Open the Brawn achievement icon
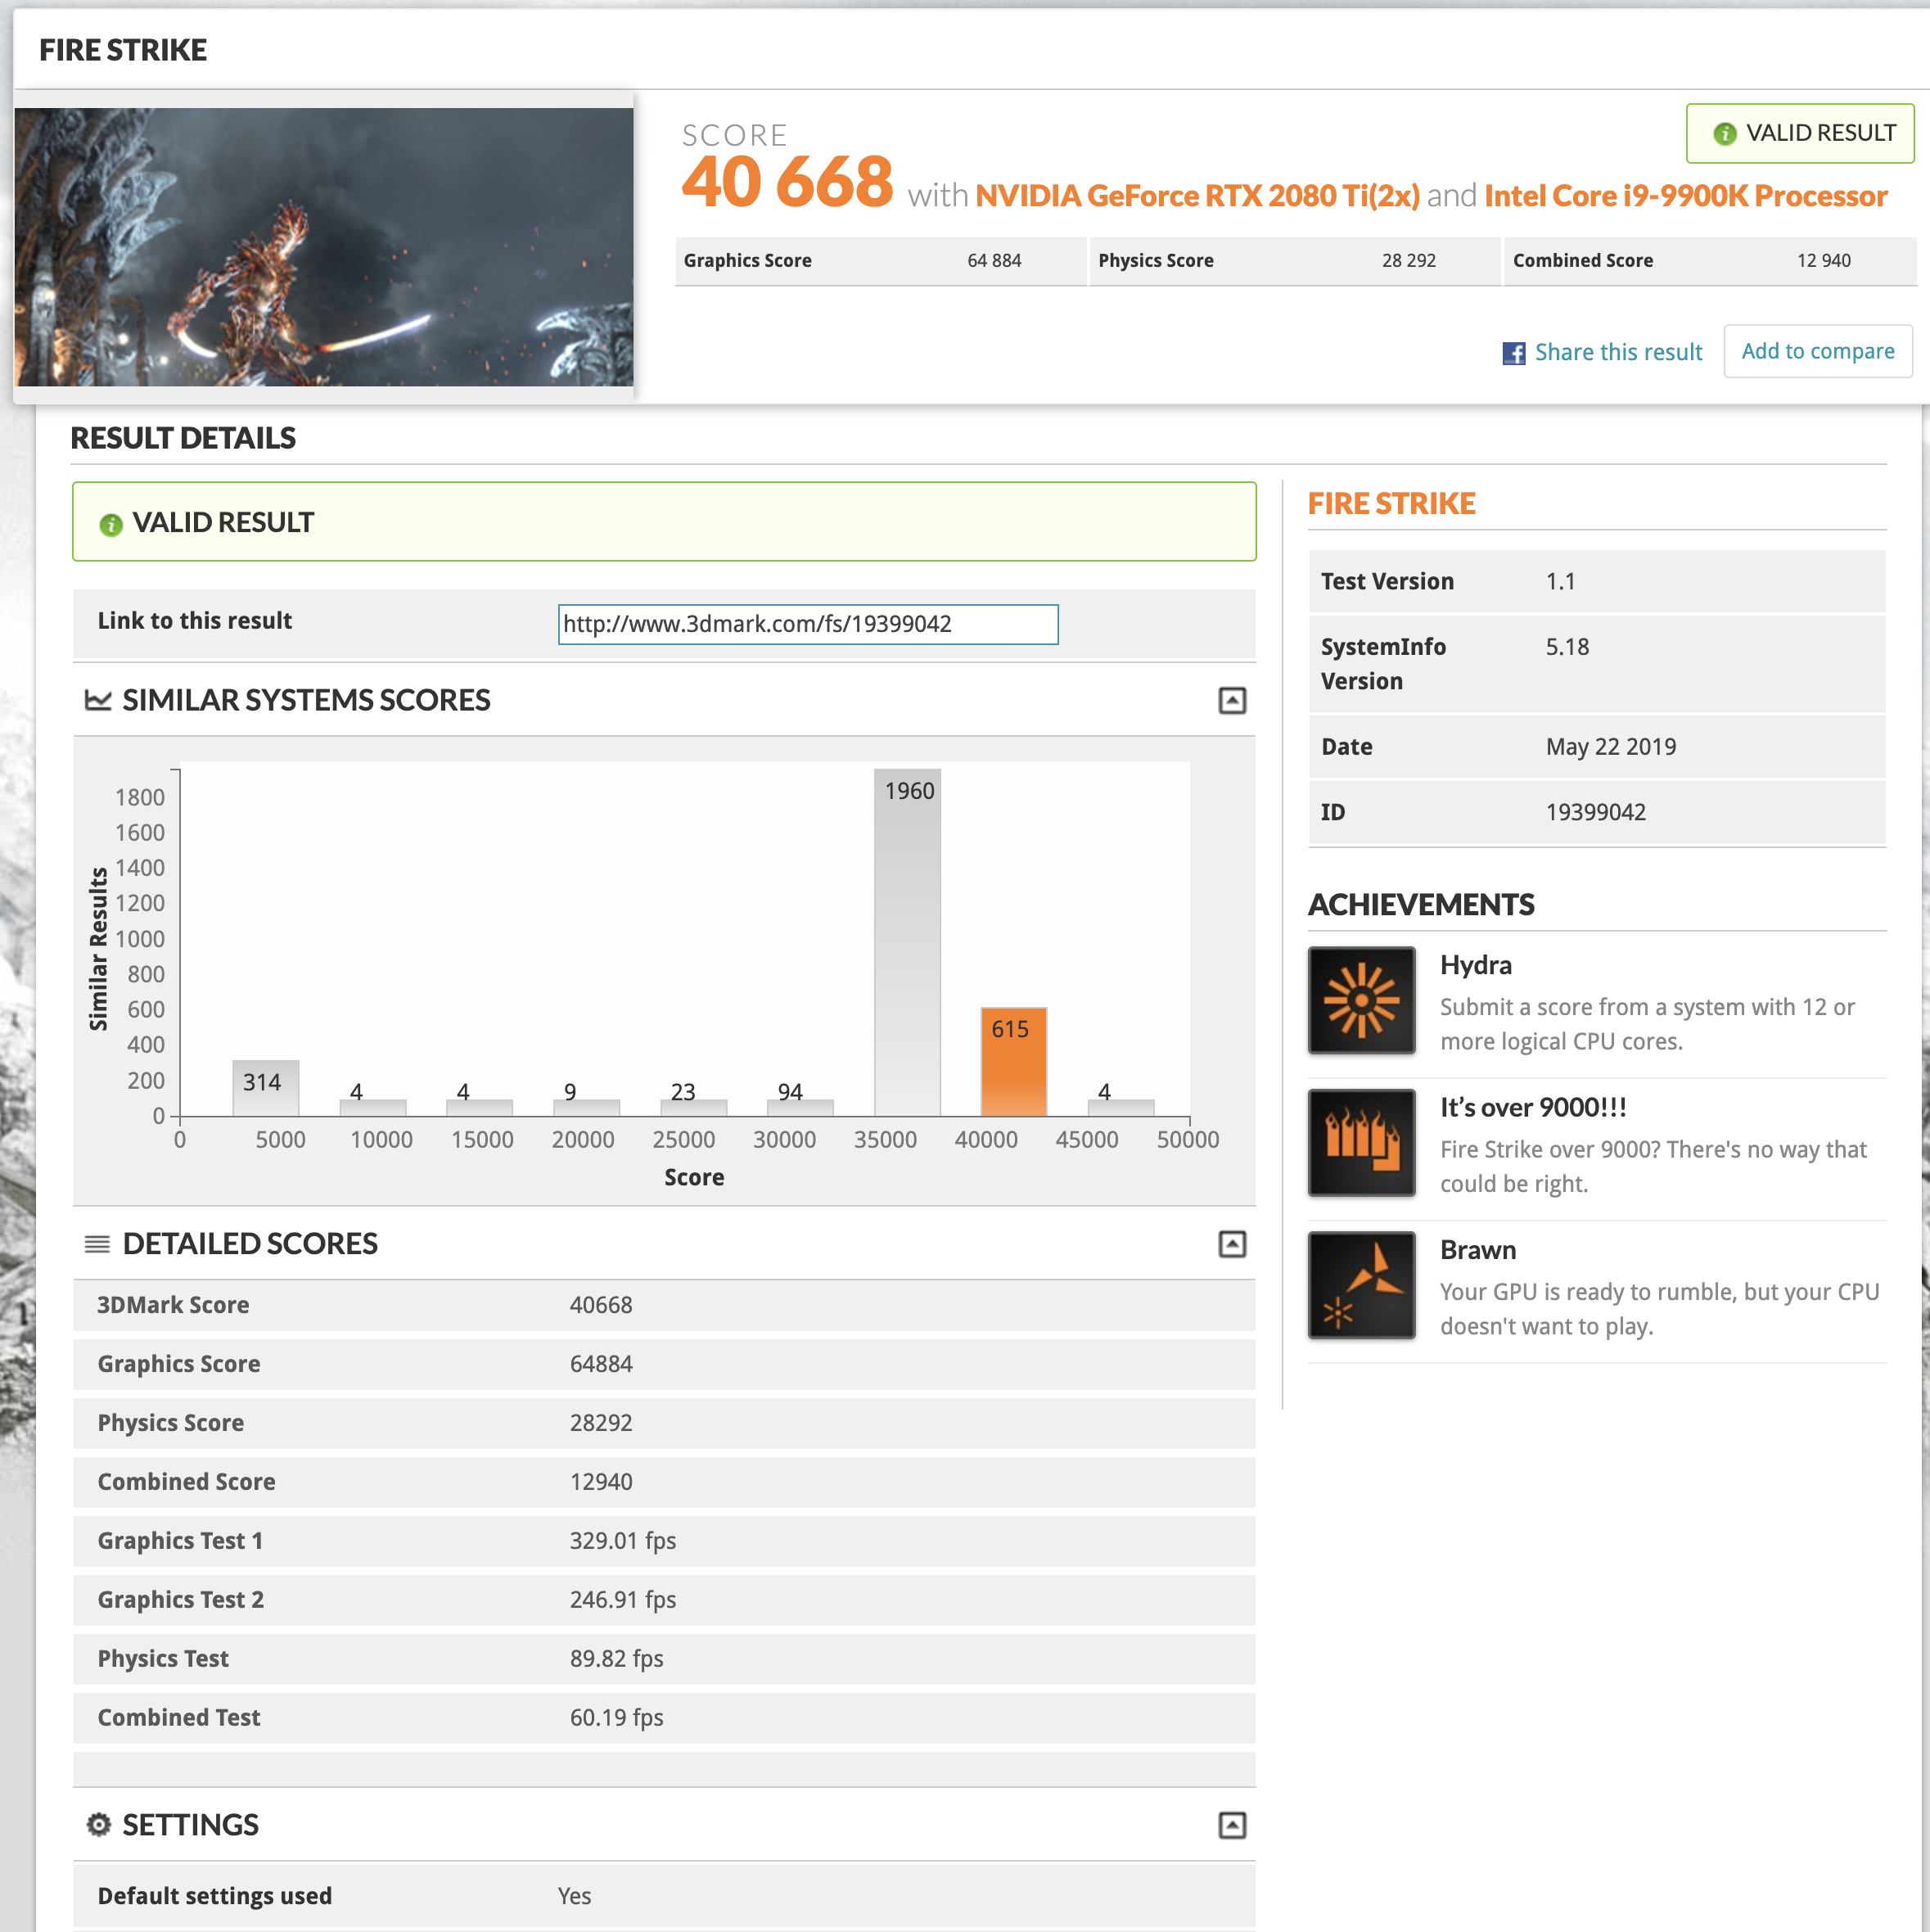 coord(1361,1285)
